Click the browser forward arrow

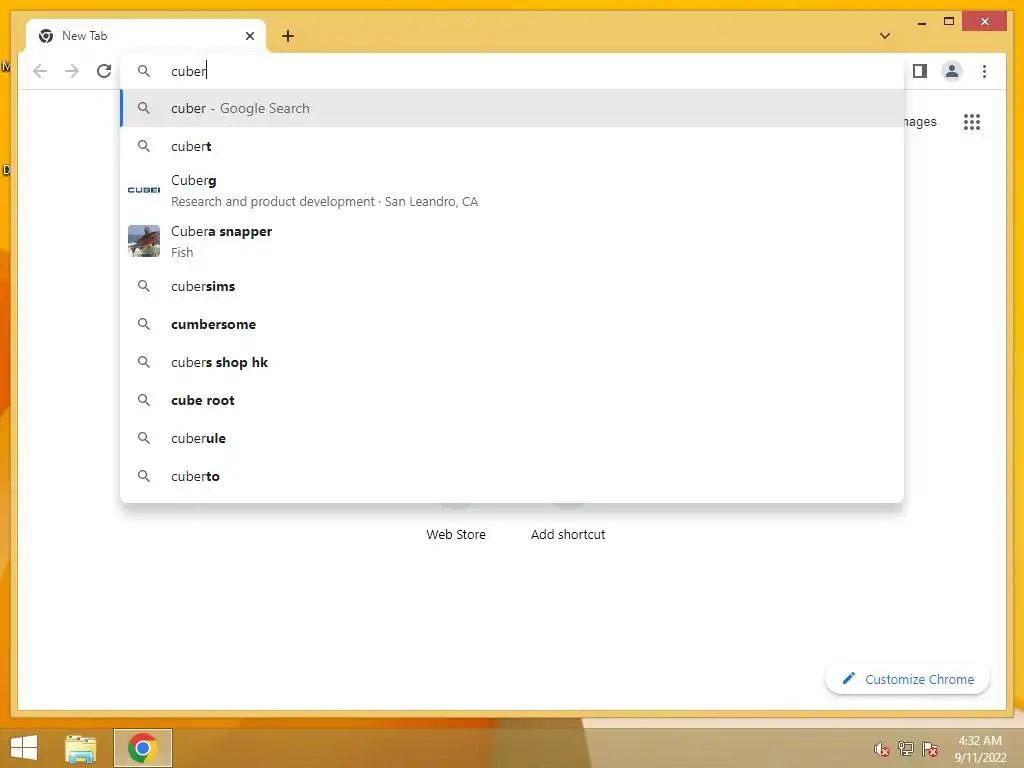point(72,71)
